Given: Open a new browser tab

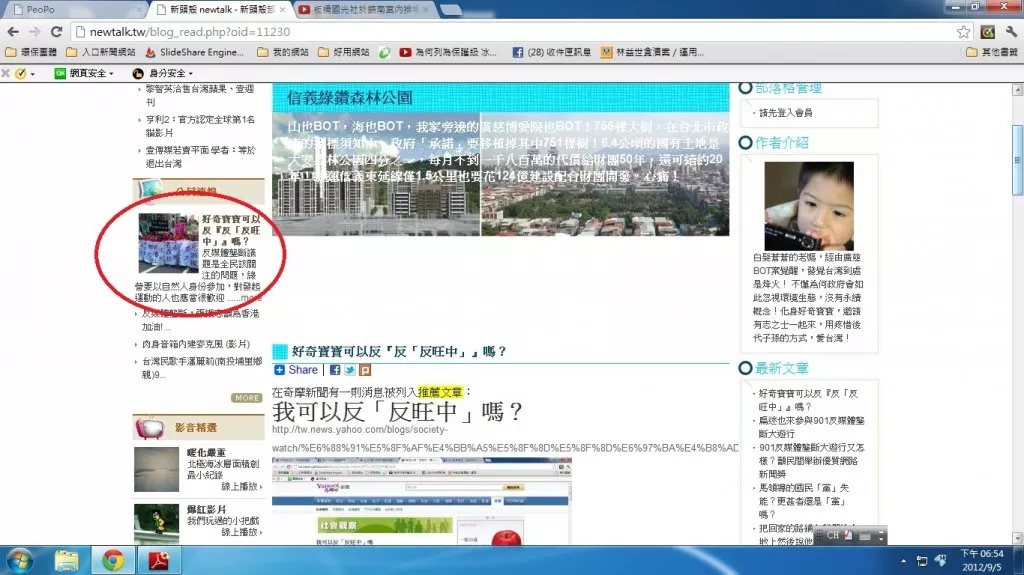Looking at the screenshot, I should click(x=451, y=9).
